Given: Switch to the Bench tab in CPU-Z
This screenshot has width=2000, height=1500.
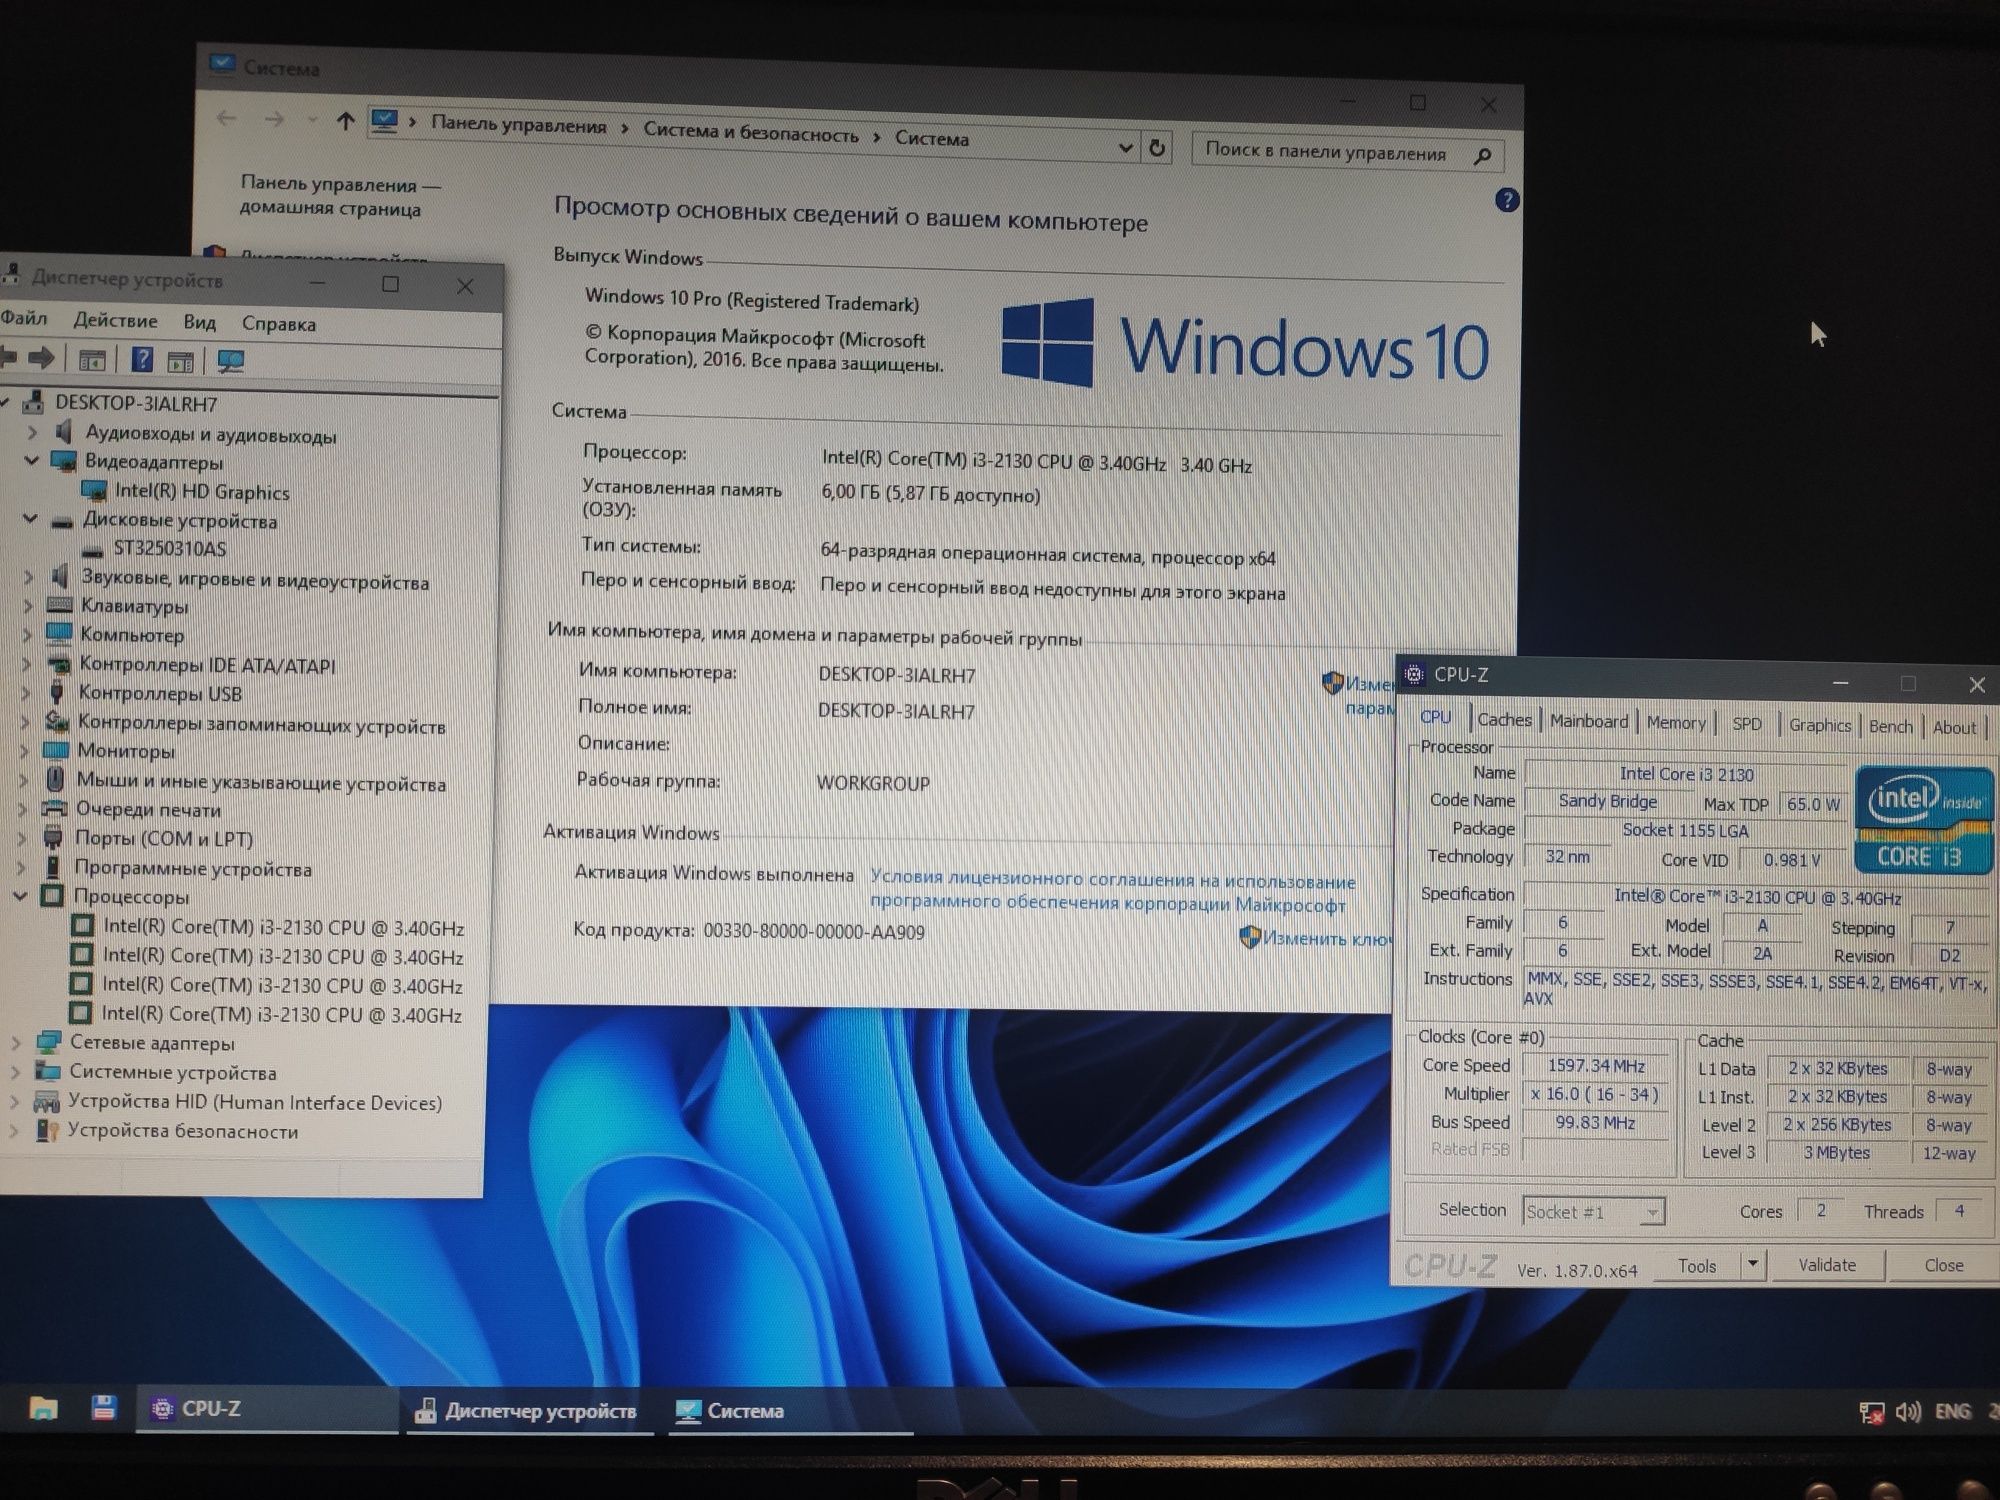Looking at the screenshot, I should coord(1890,726).
